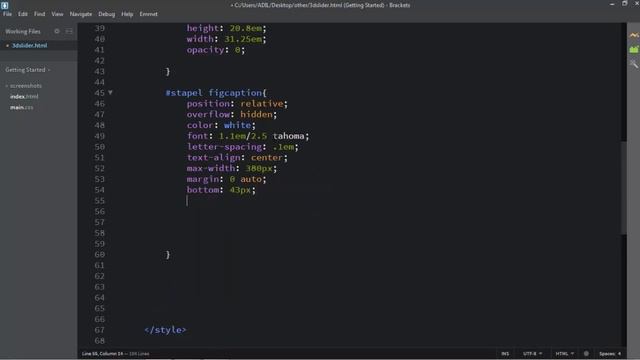This screenshot has width=640, height=360.
Task: Open Working Files settings gear icon
Action: tap(57, 31)
